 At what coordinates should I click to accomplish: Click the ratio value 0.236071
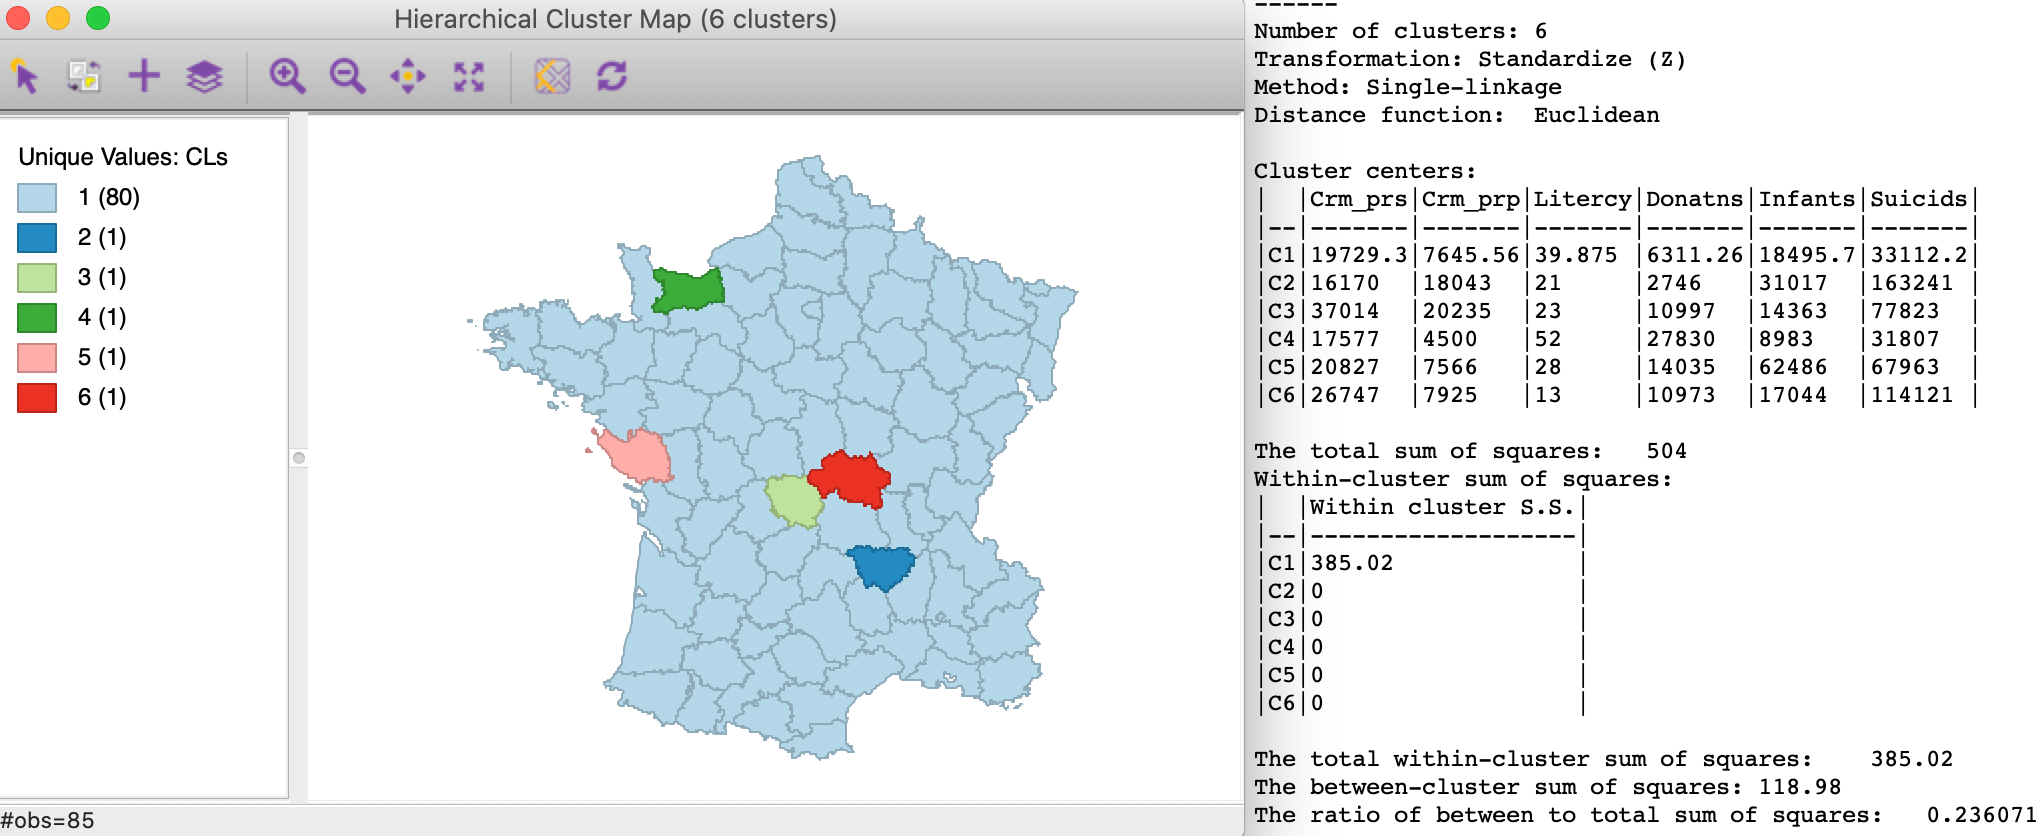pyautogui.click(x=1981, y=815)
